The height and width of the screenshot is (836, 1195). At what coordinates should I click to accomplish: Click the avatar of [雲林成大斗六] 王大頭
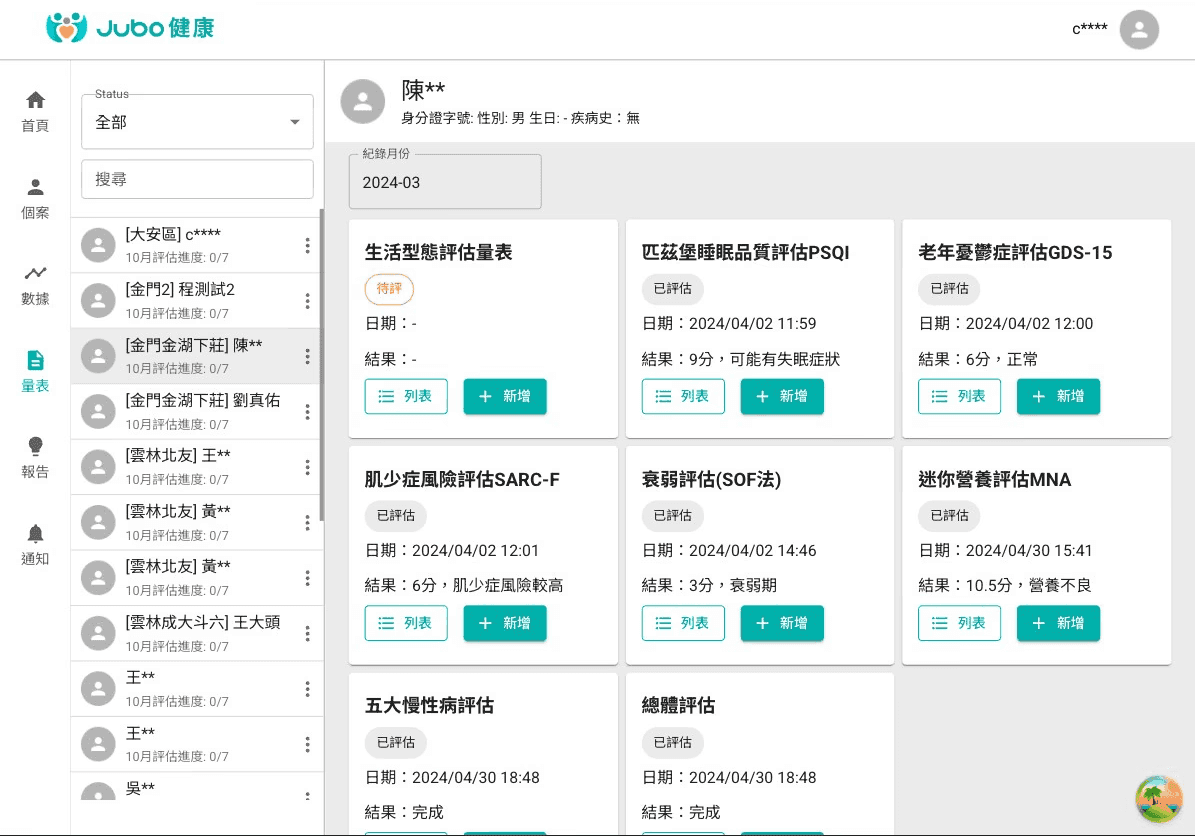[x=98, y=633]
